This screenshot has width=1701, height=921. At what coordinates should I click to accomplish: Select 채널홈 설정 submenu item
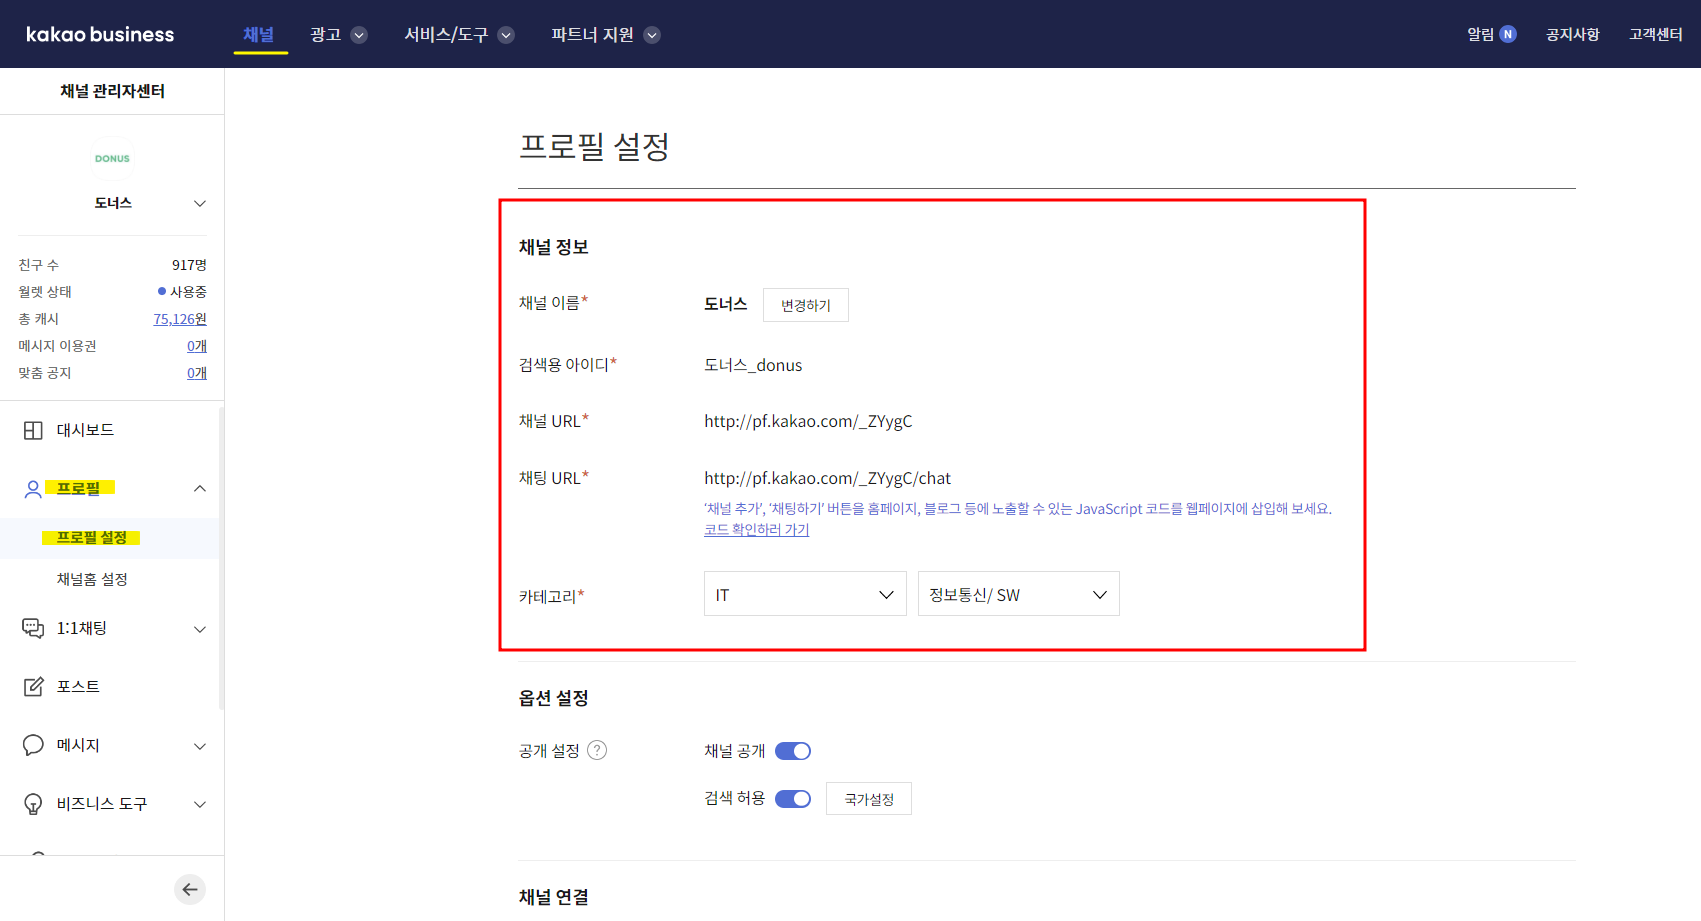pyautogui.click(x=92, y=579)
